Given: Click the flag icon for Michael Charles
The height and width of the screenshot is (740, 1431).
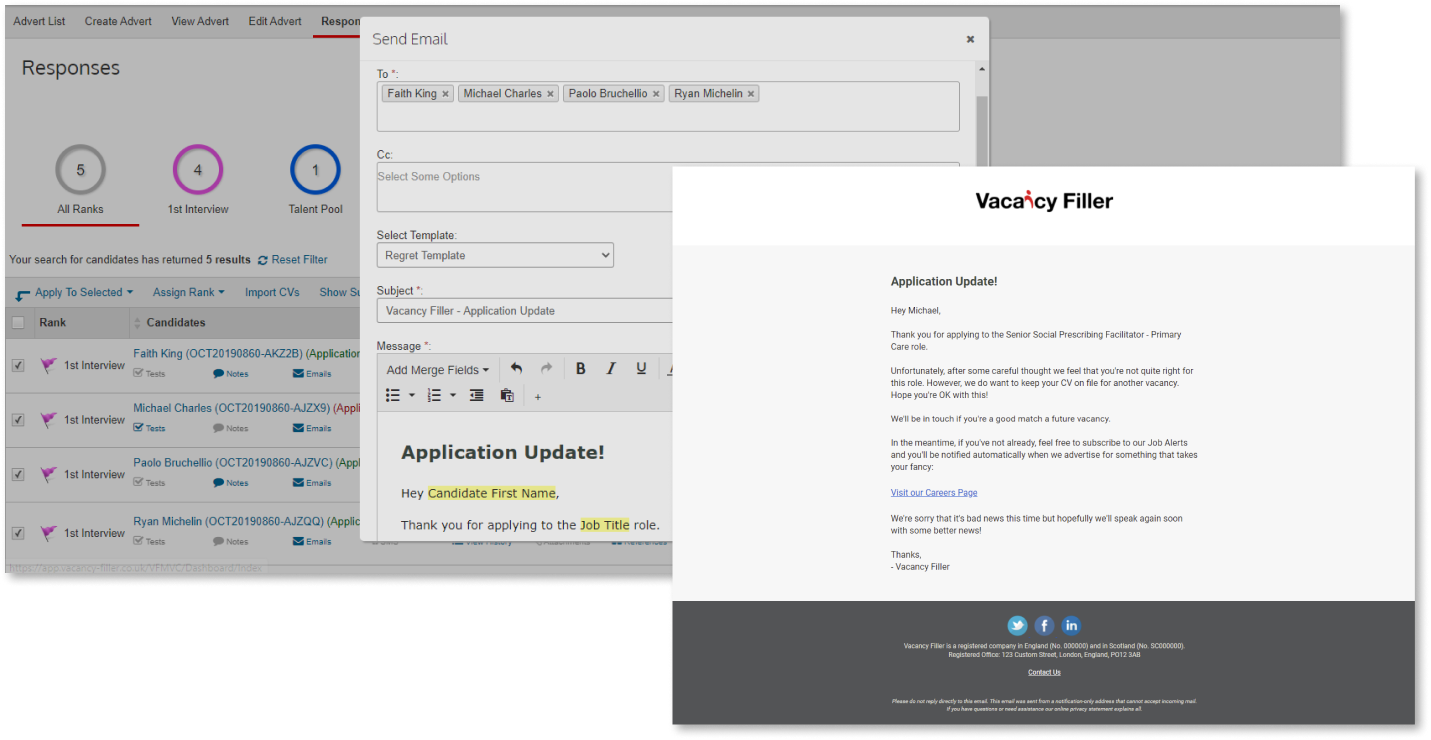Looking at the screenshot, I should (48, 420).
